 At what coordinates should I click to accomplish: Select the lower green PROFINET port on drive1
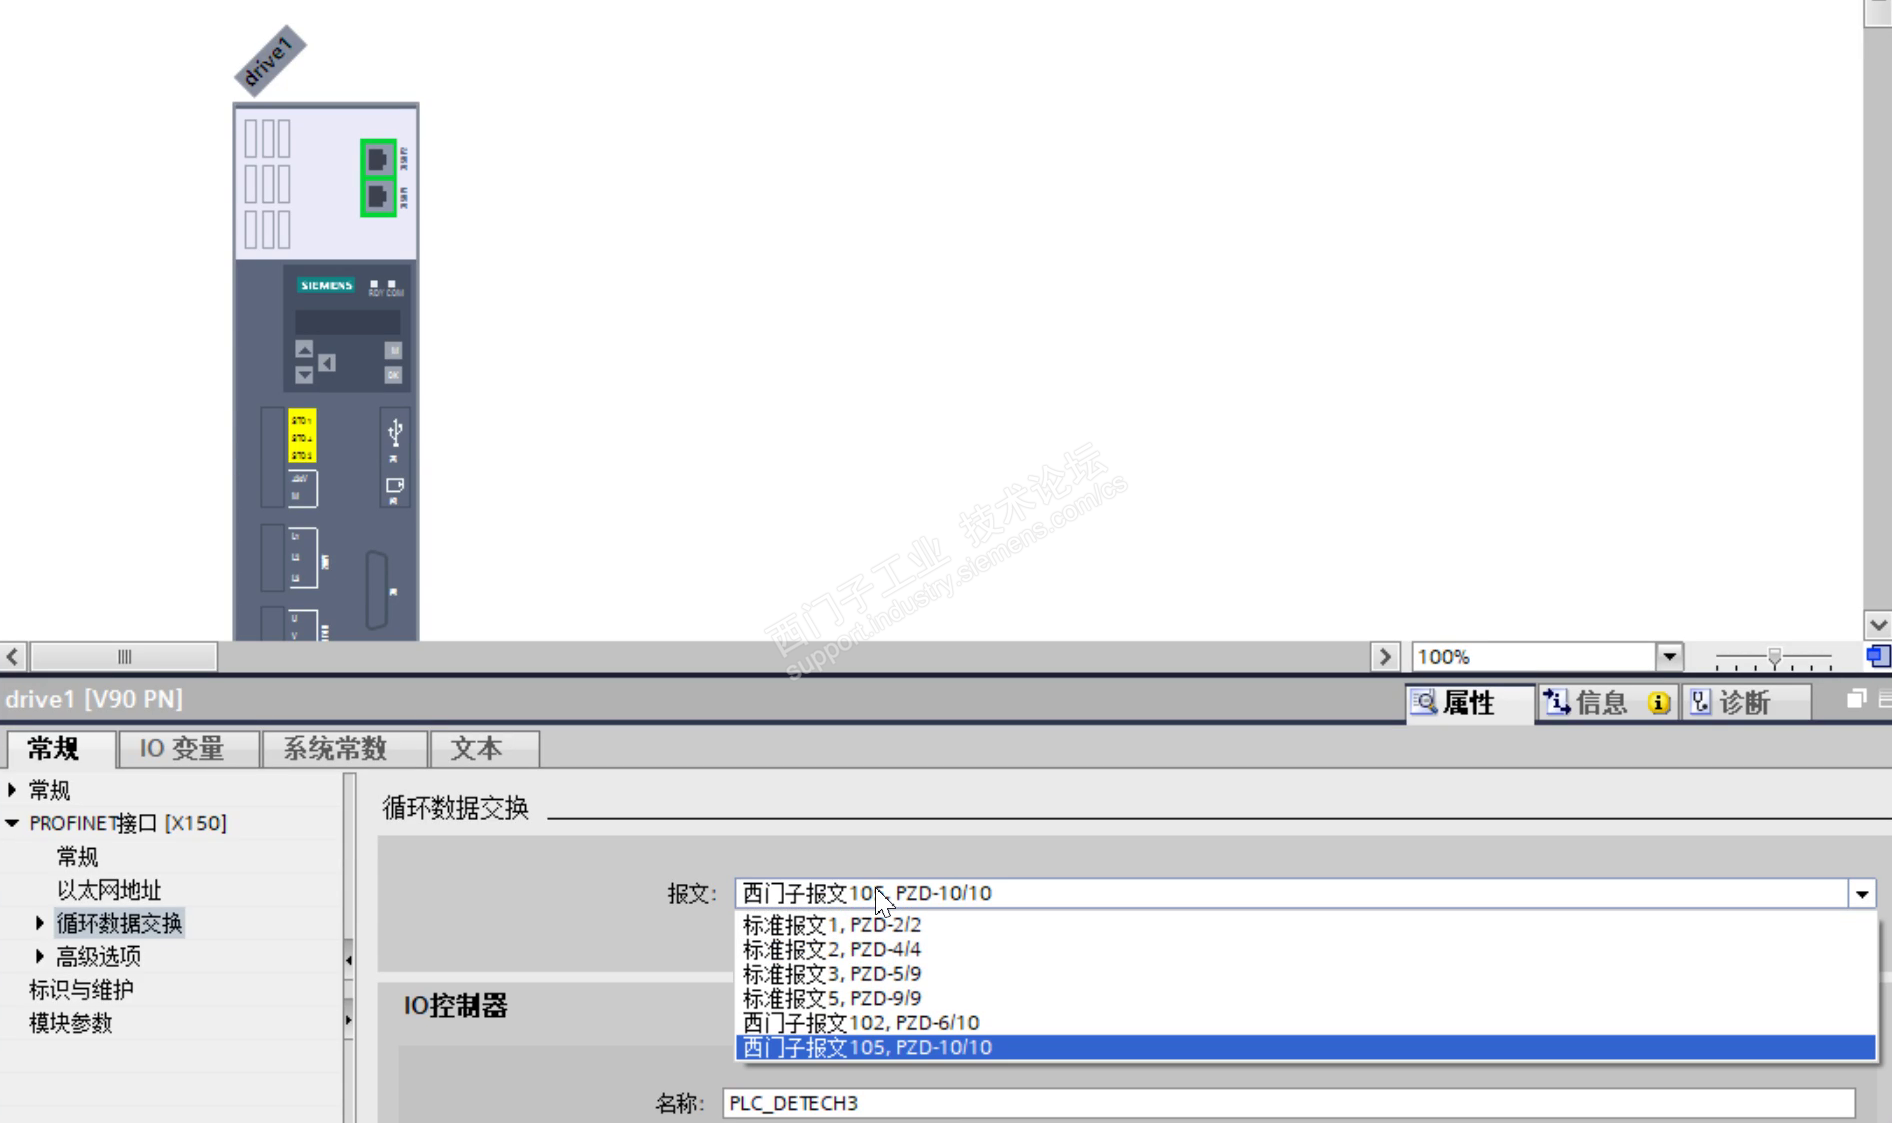378,197
